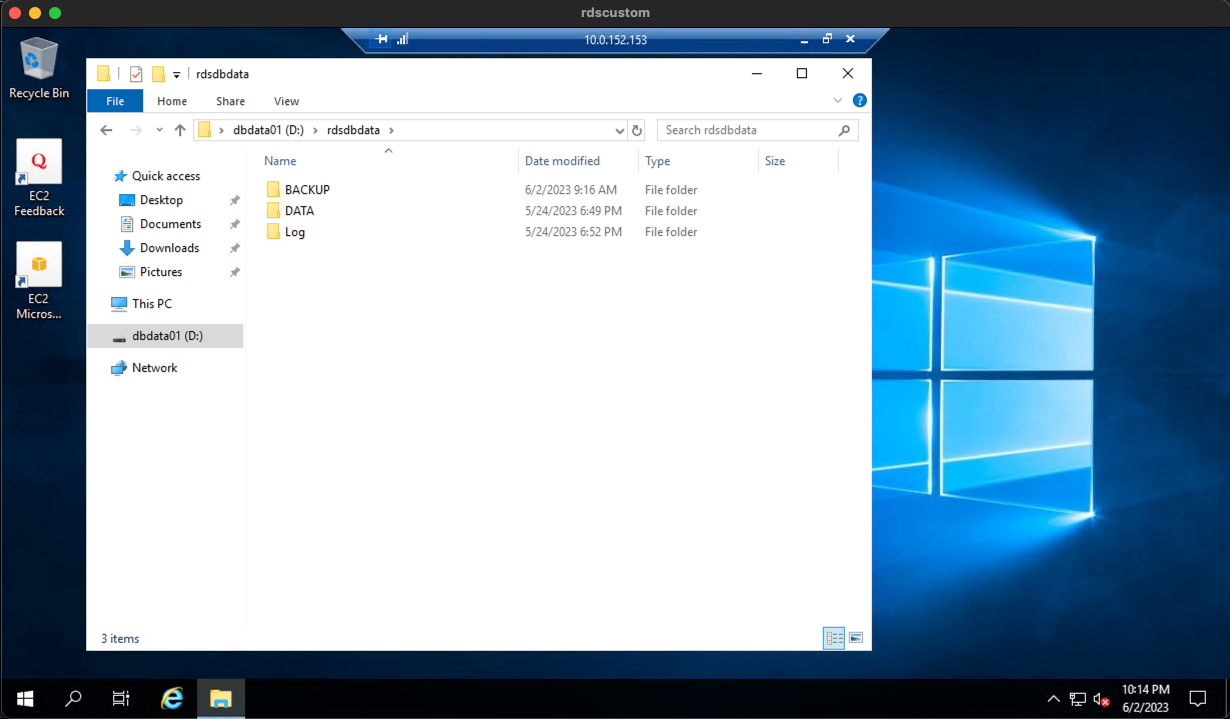Click the Properties icon in quick access toolbar
1230x719 pixels.
coord(136,74)
